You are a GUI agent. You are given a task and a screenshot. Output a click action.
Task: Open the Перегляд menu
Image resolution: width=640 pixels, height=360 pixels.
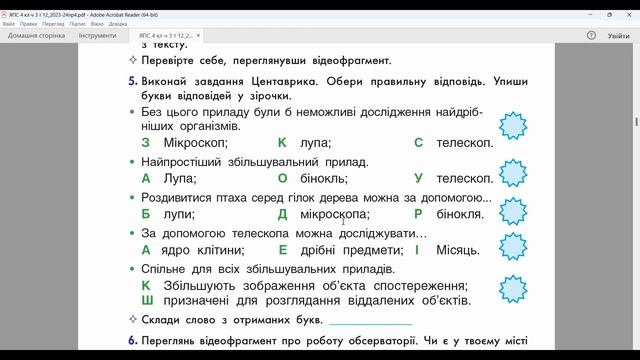(53, 24)
